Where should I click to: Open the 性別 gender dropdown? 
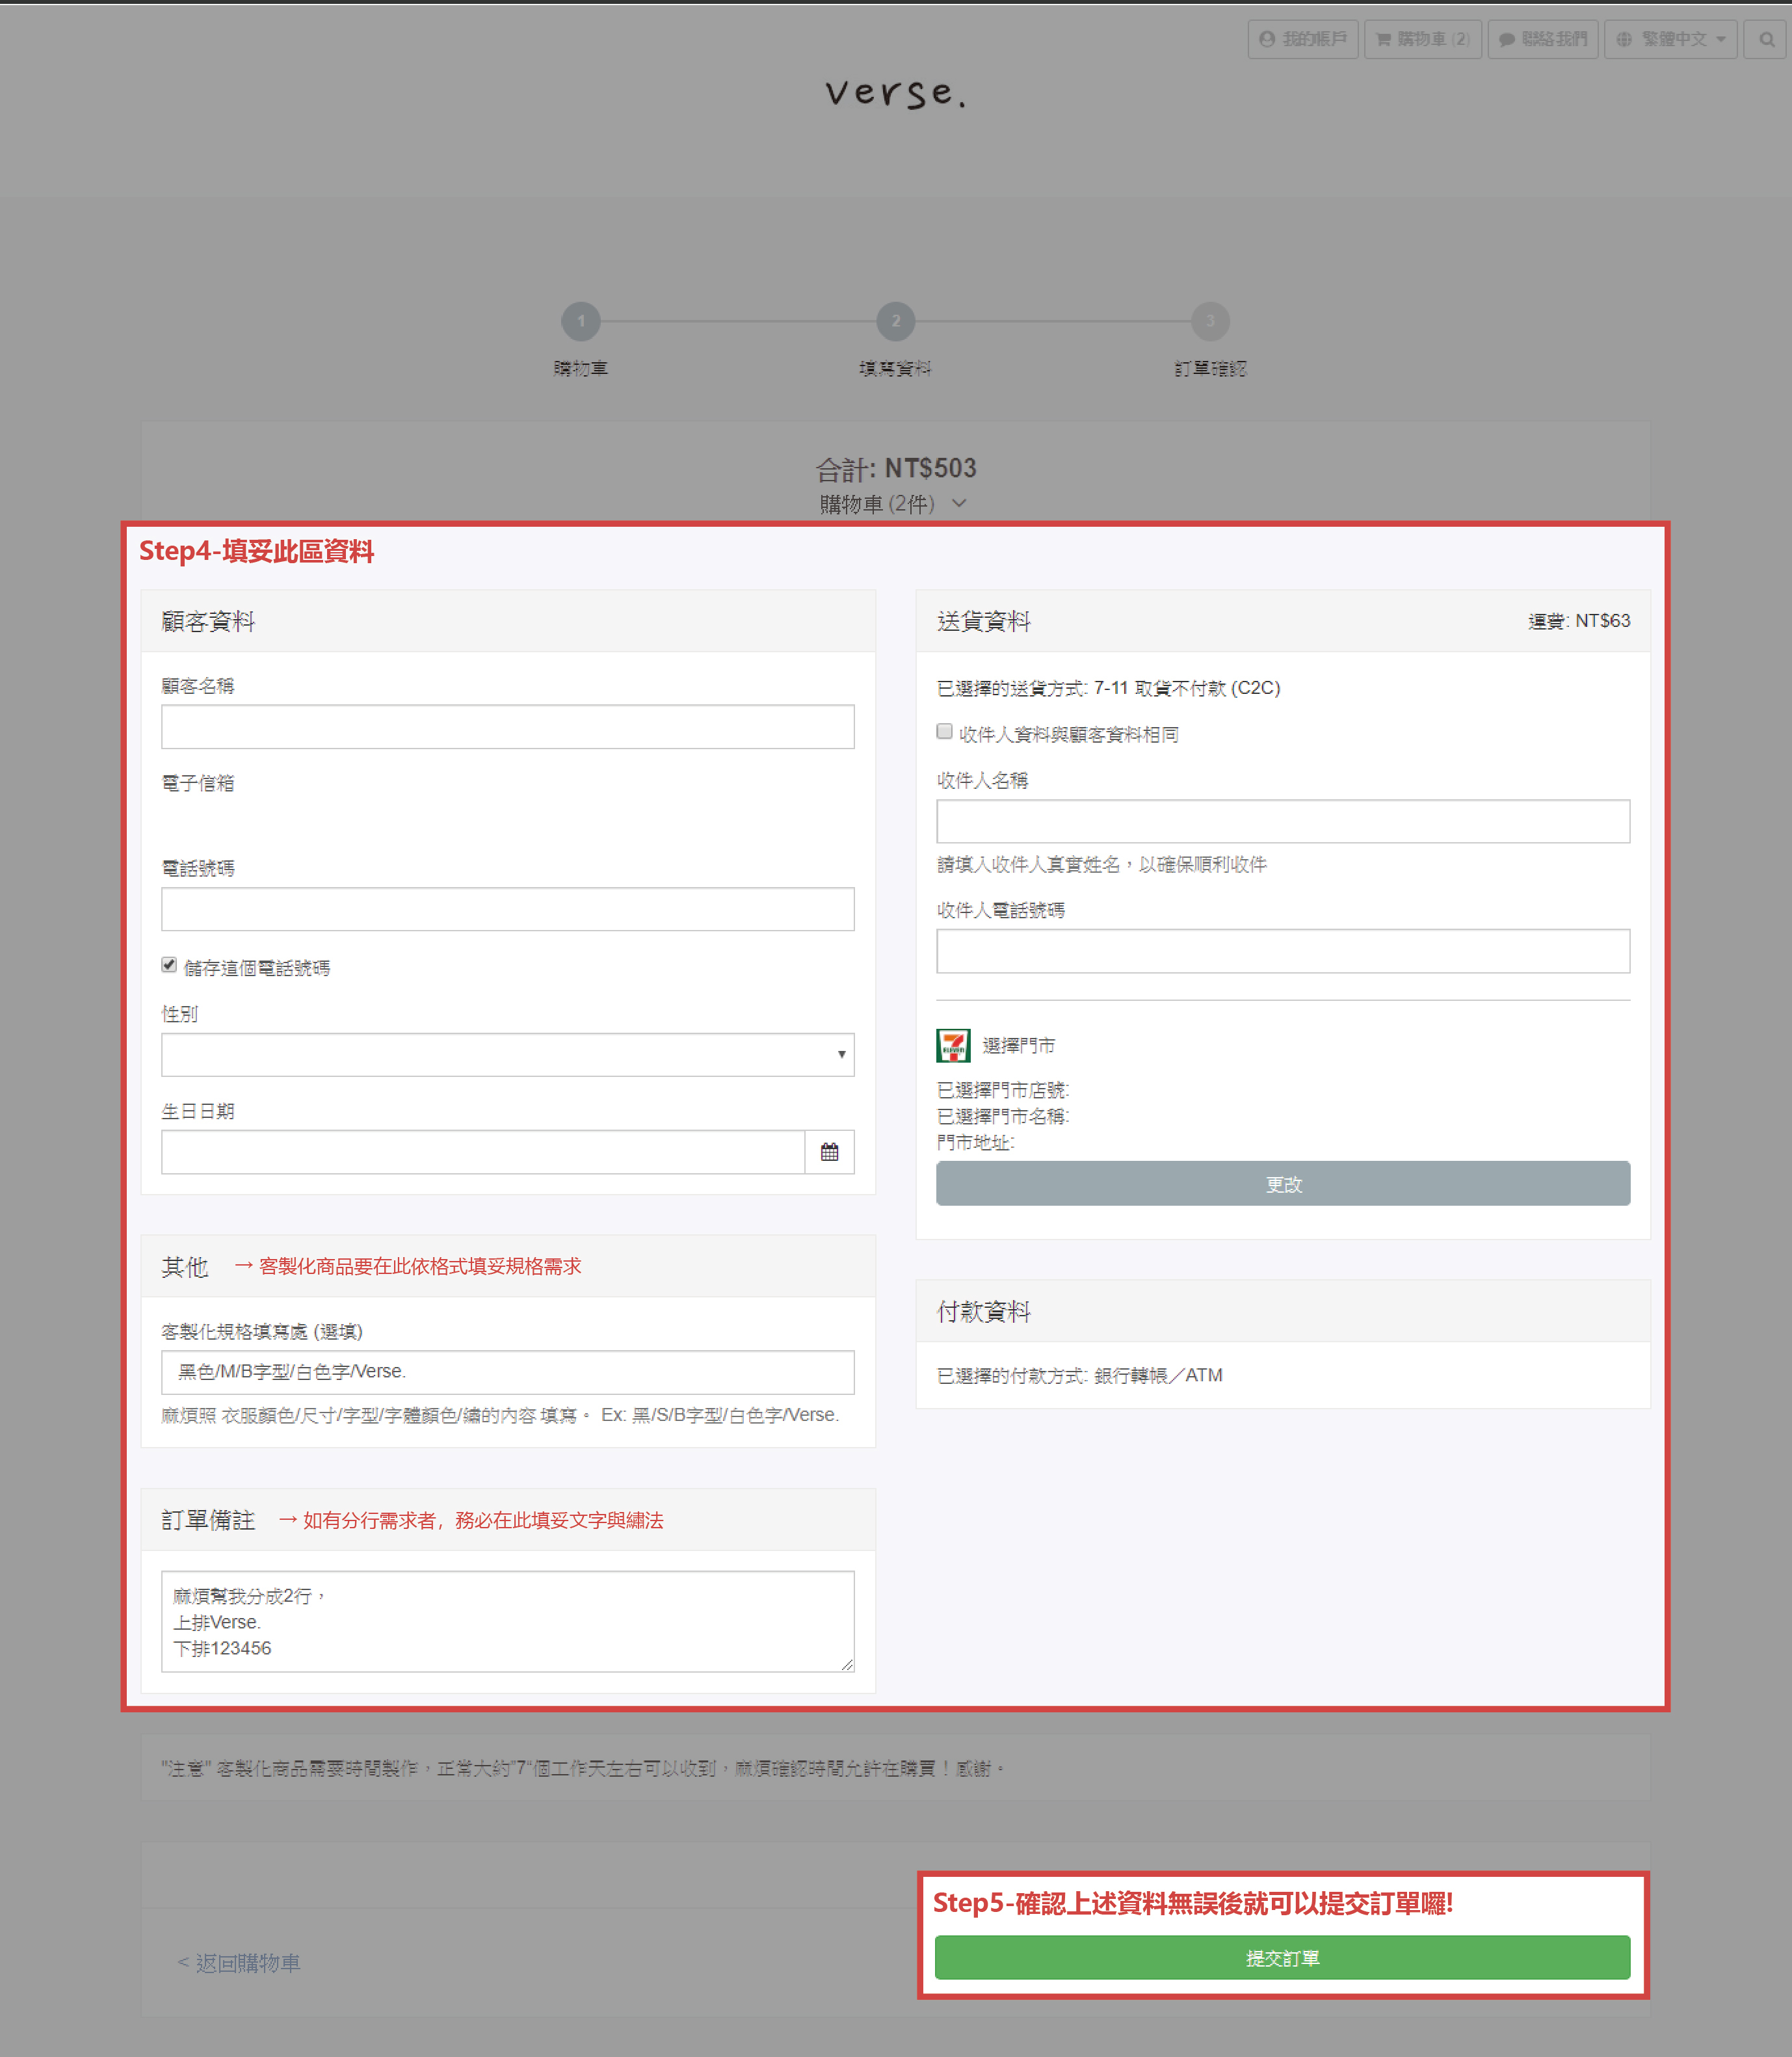tap(507, 1055)
